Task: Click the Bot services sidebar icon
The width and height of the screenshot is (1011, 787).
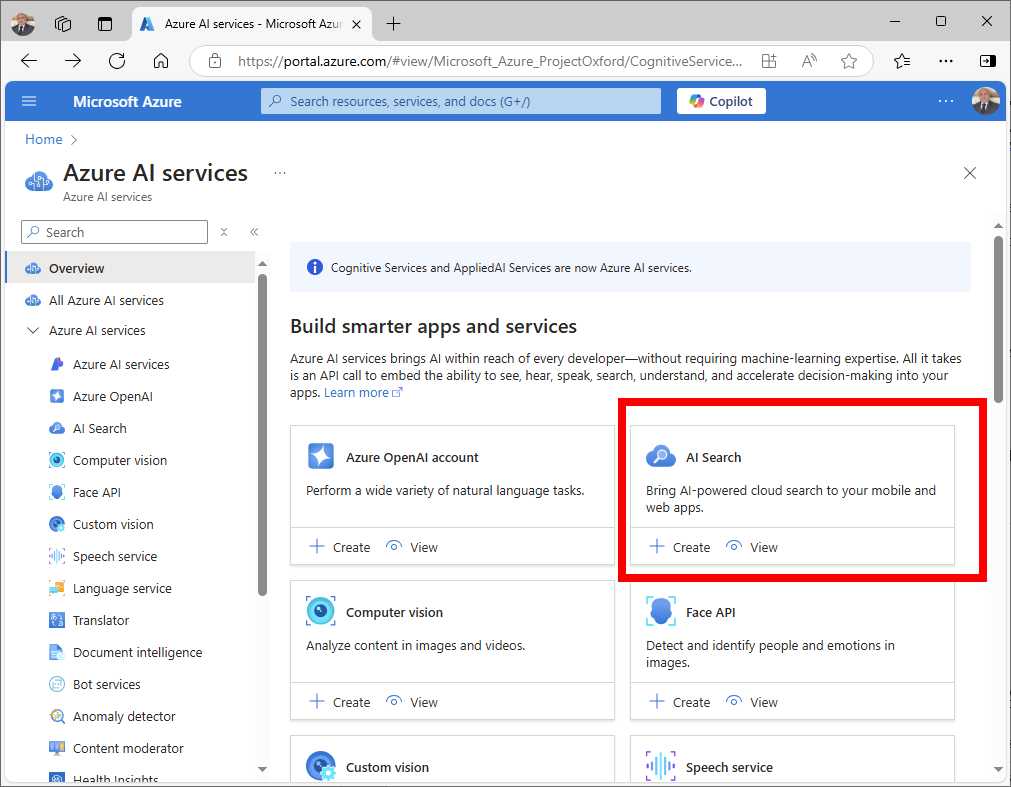Action: tap(57, 685)
